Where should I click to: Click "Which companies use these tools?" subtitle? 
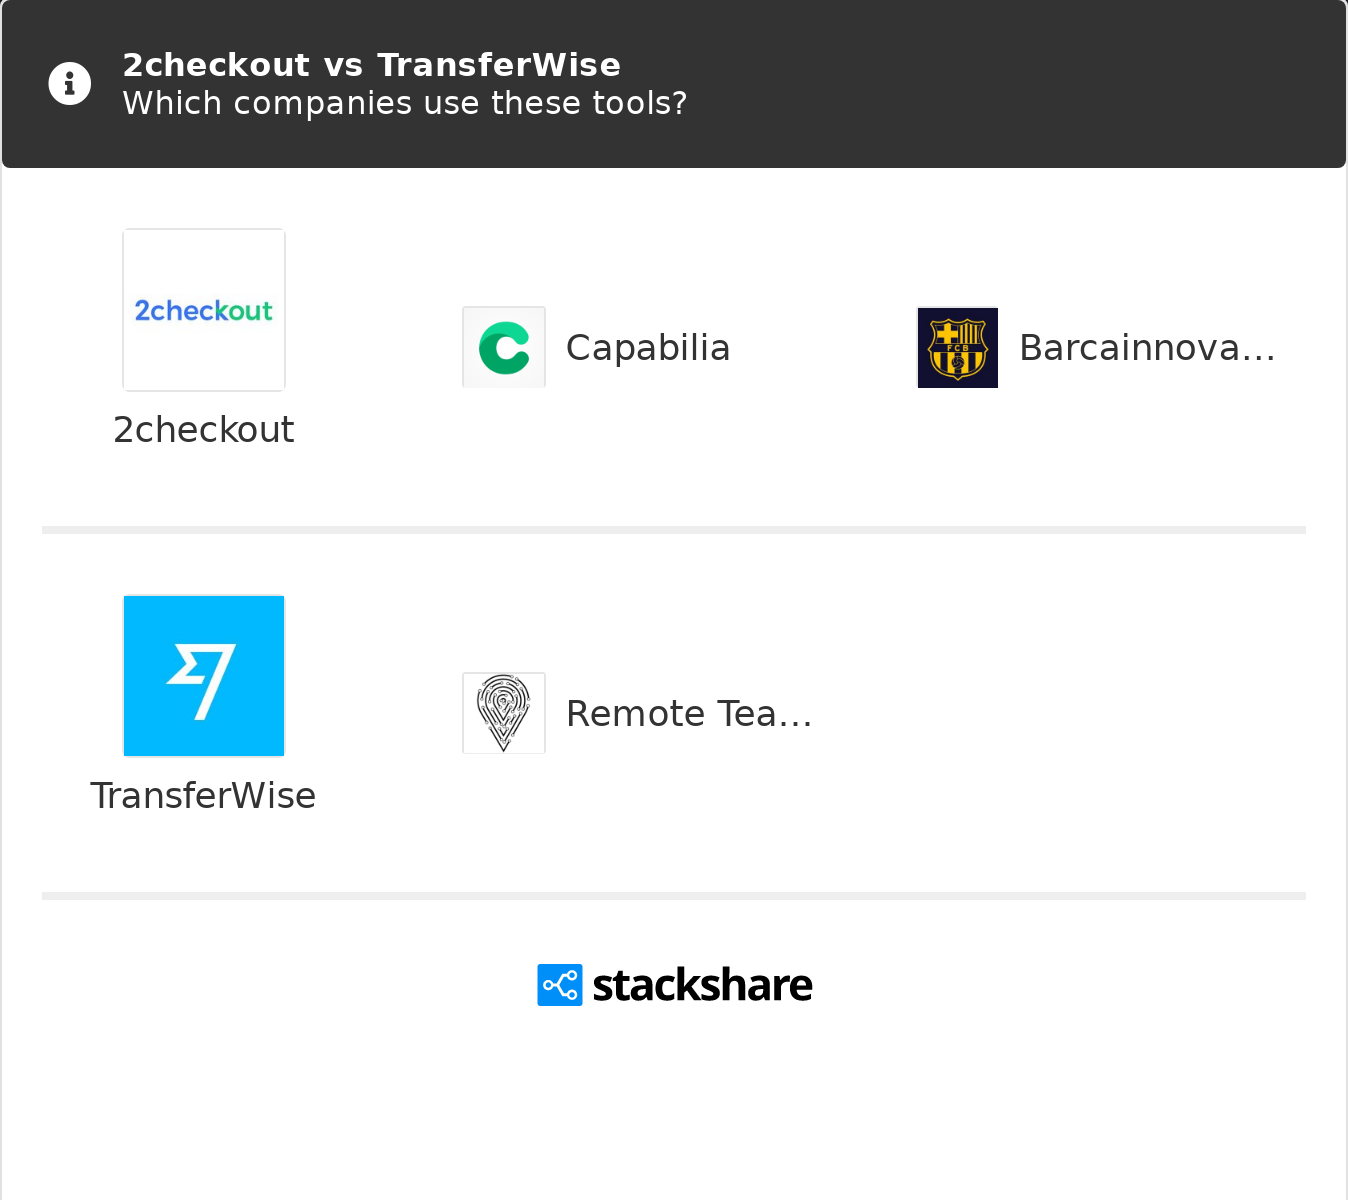pos(405,103)
